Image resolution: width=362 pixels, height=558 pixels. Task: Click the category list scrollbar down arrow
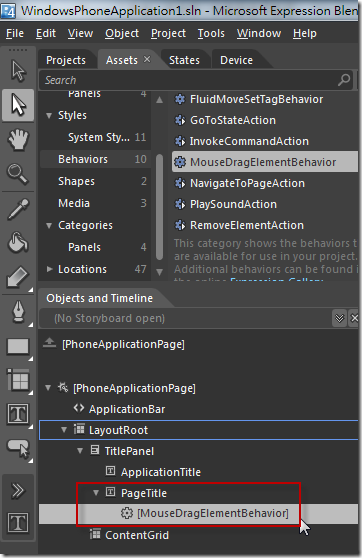coord(159,272)
